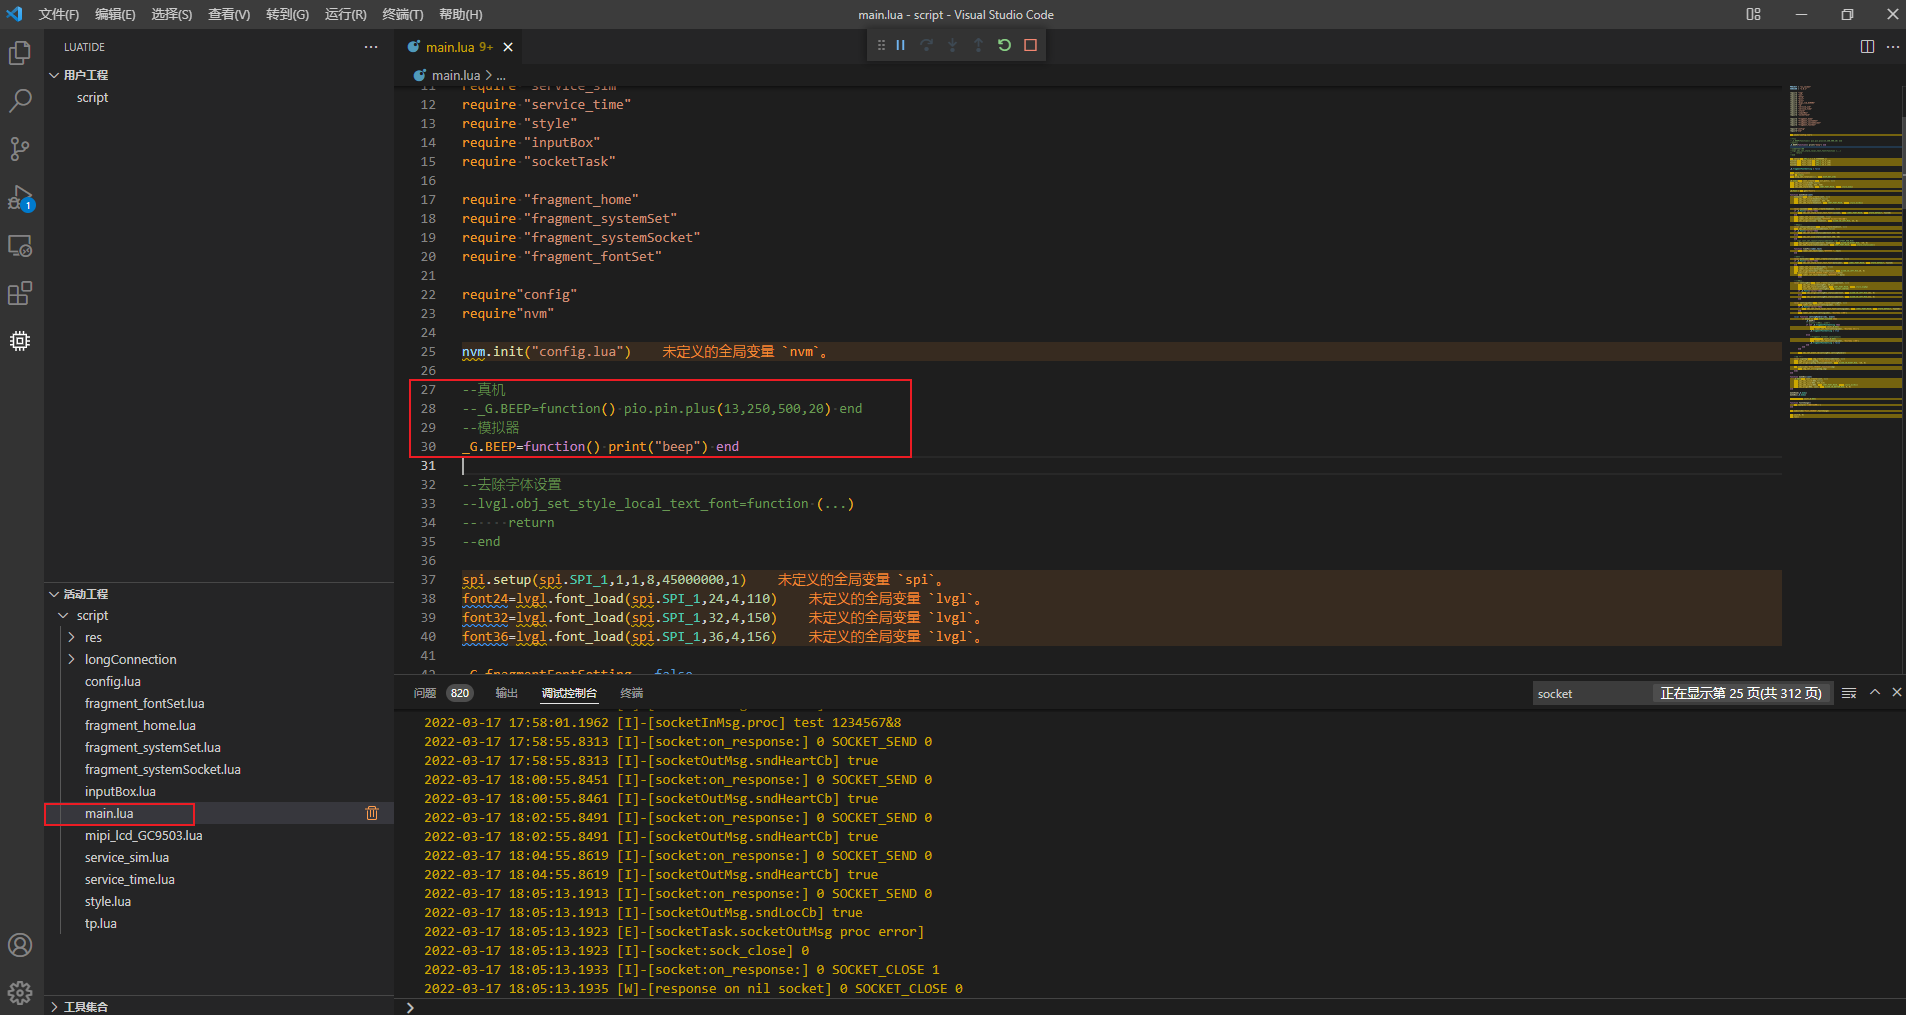Open the Source Control view
This screenshot has width=1906, height=1015.
click(x=20, y=149)
